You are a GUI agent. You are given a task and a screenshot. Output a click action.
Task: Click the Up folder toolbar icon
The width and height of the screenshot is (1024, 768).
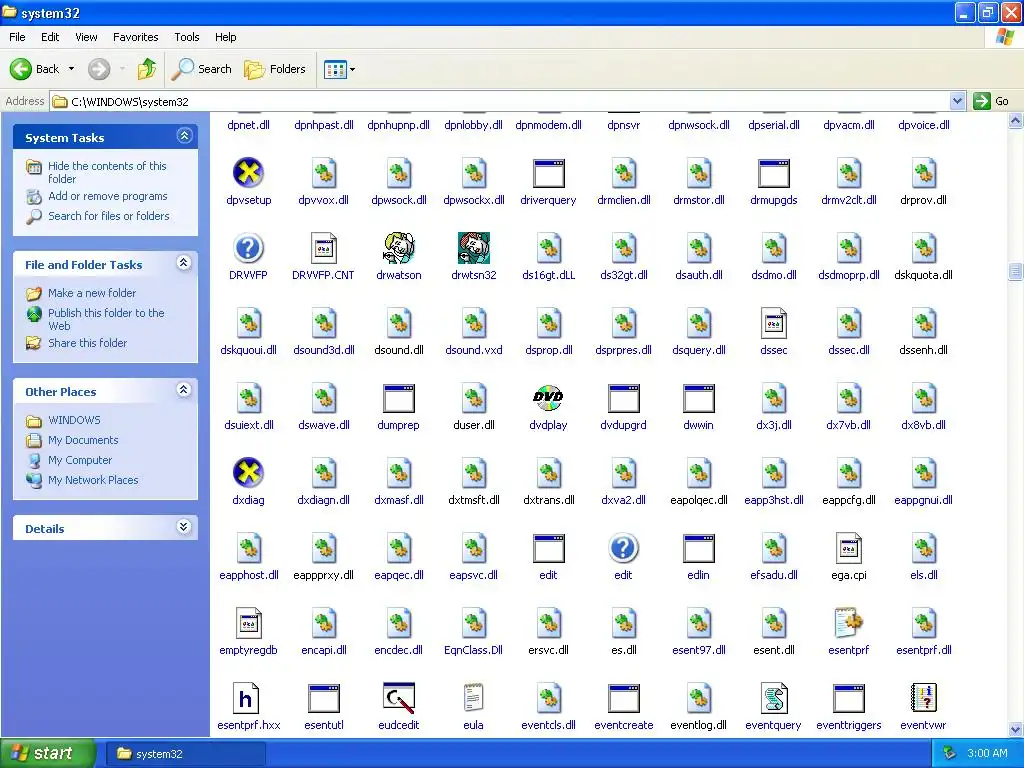pyautogui.click(x=147, y=69)
